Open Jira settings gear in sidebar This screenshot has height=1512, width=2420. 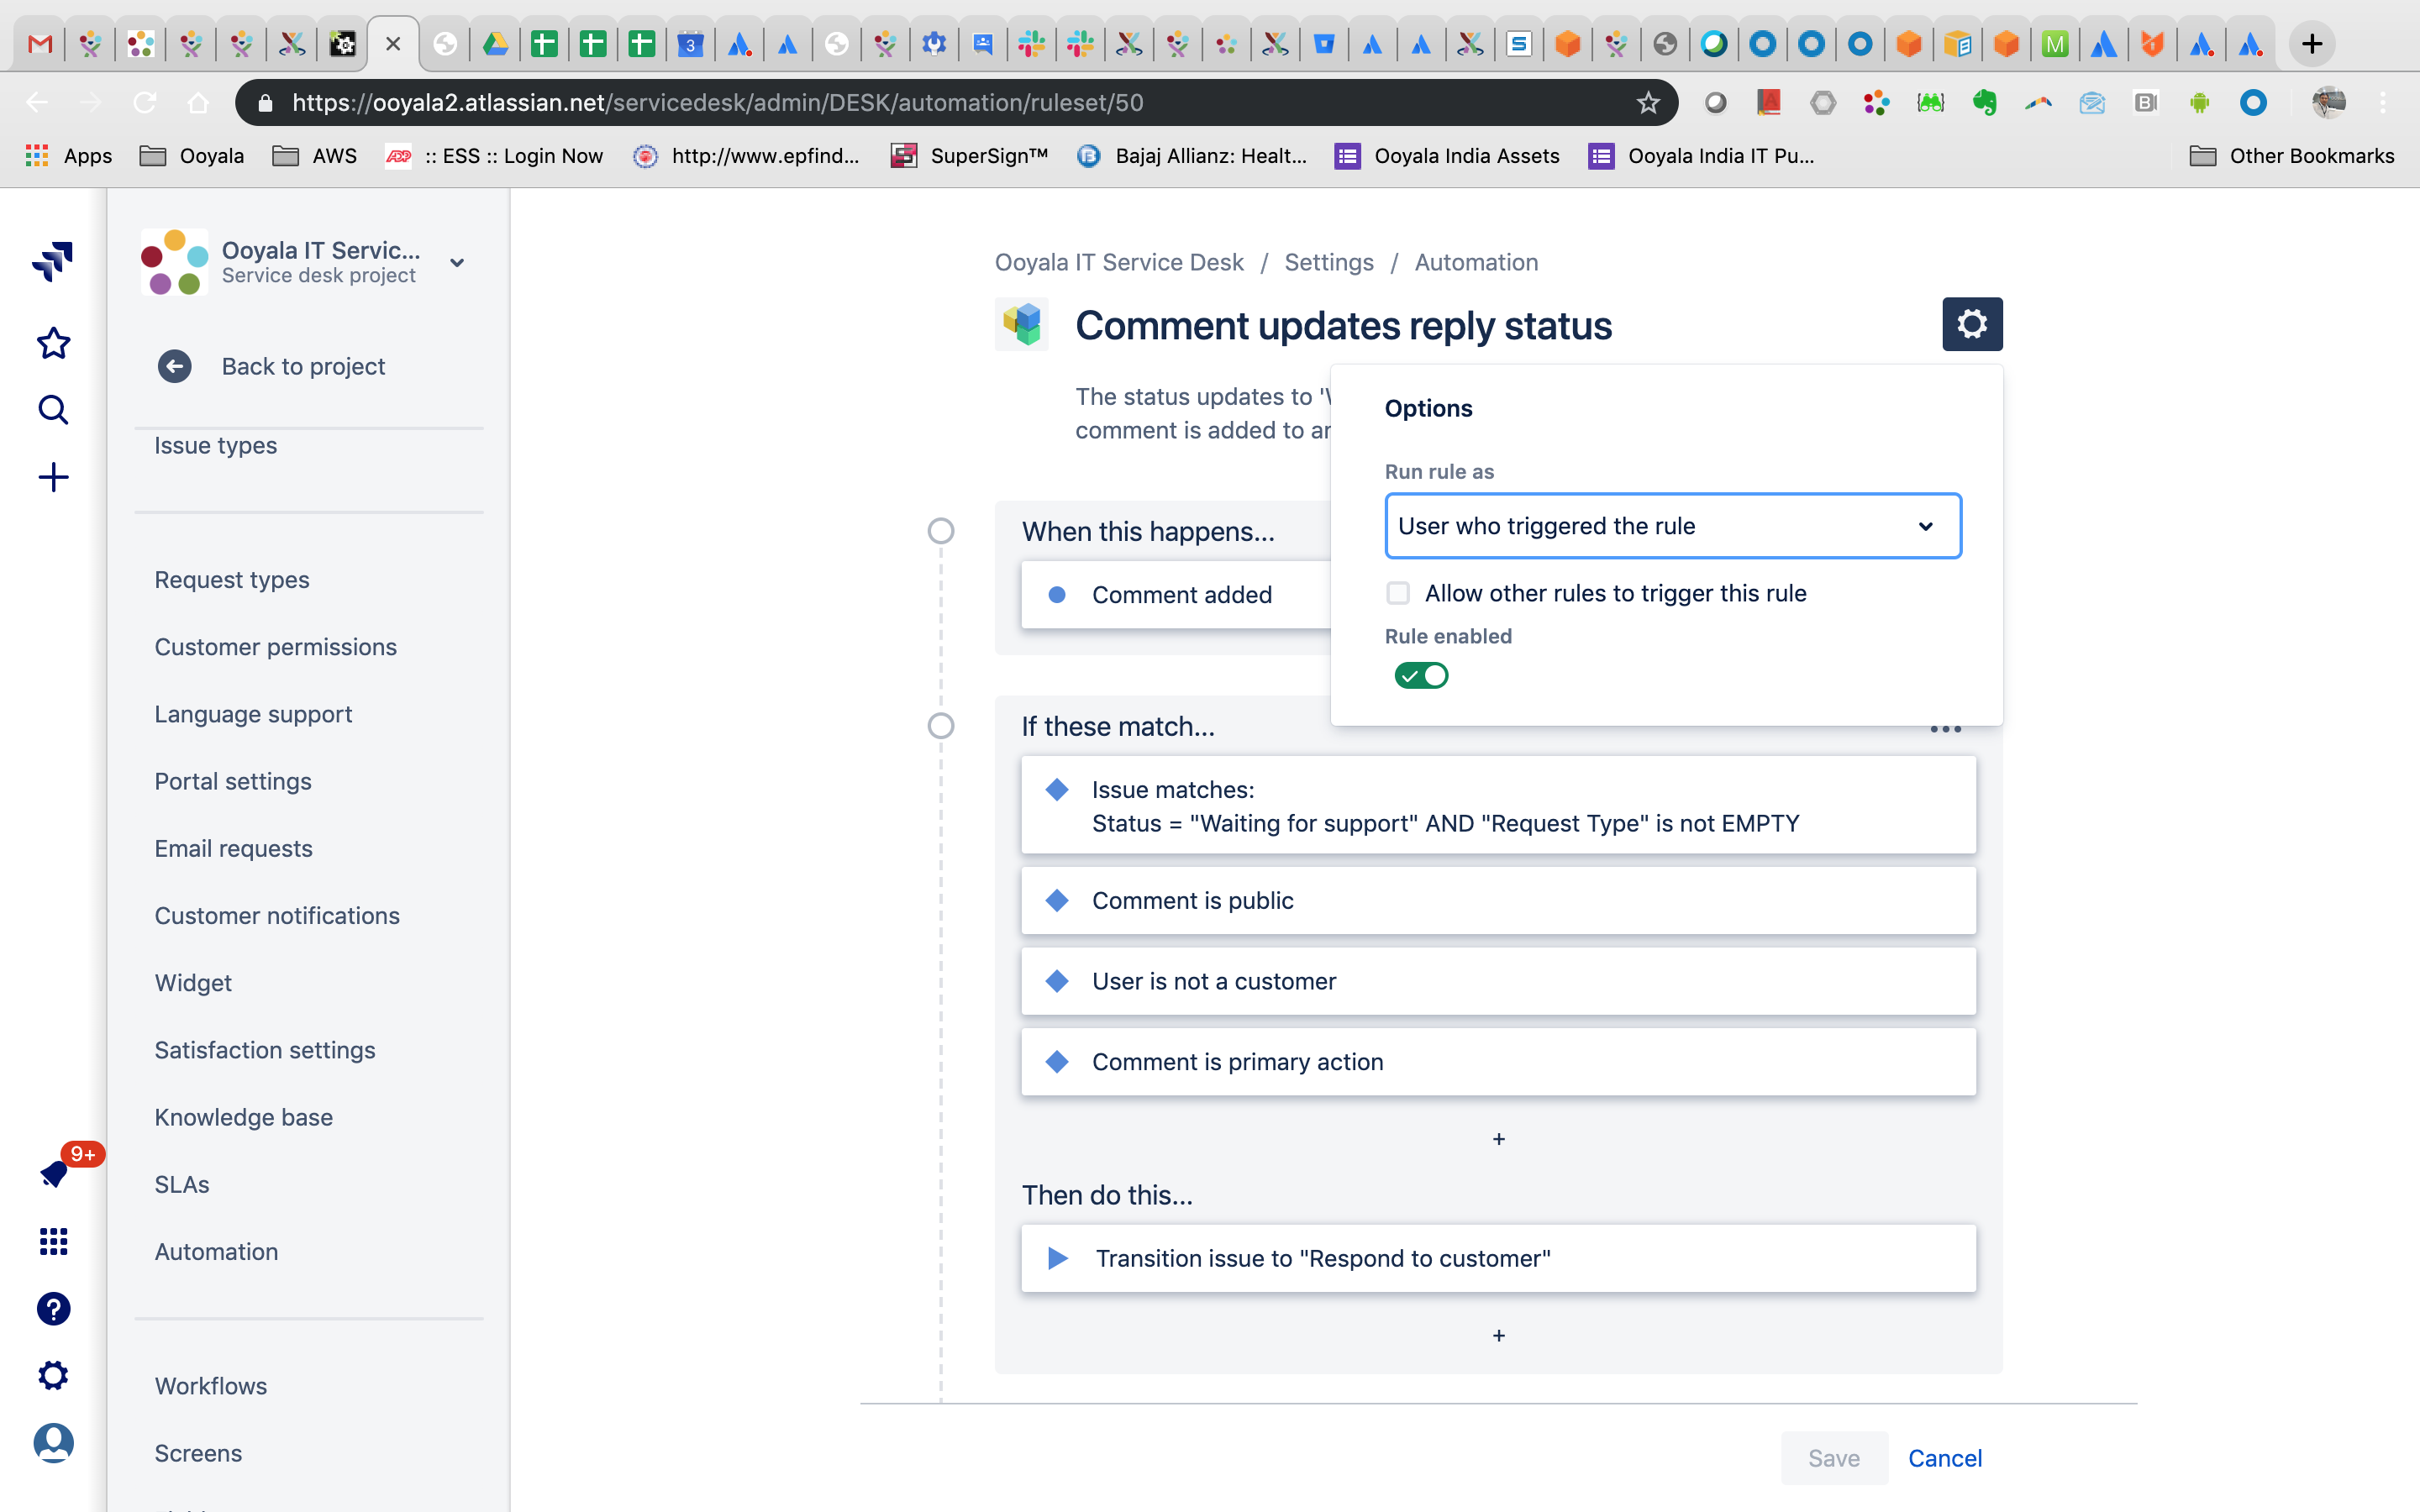(53, 1375)
